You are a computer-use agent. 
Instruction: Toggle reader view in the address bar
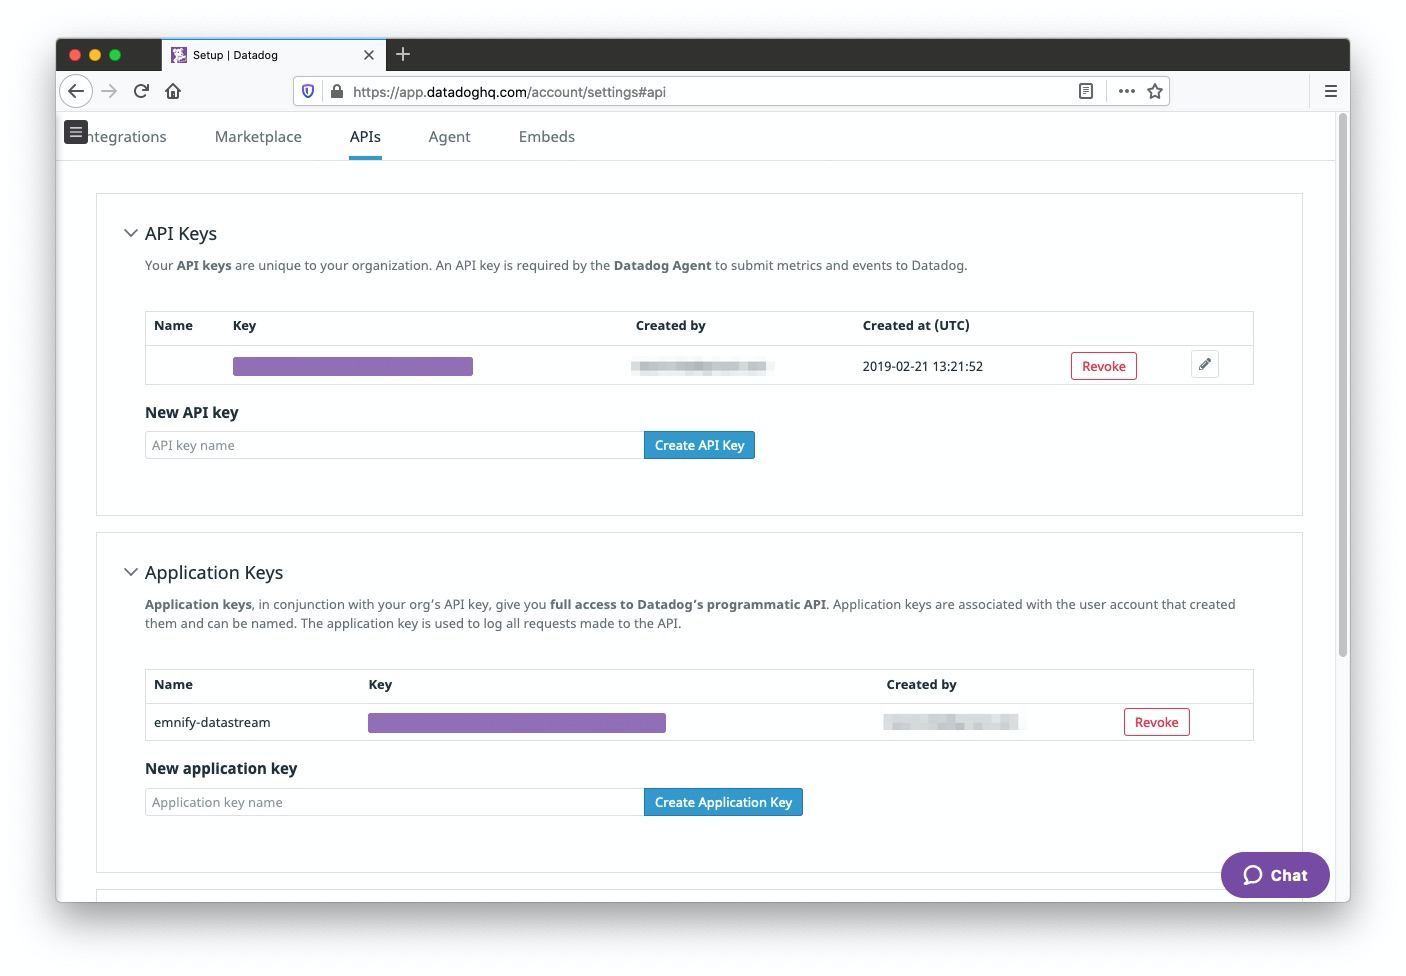pyautogui.click(x=1085, y=91)
